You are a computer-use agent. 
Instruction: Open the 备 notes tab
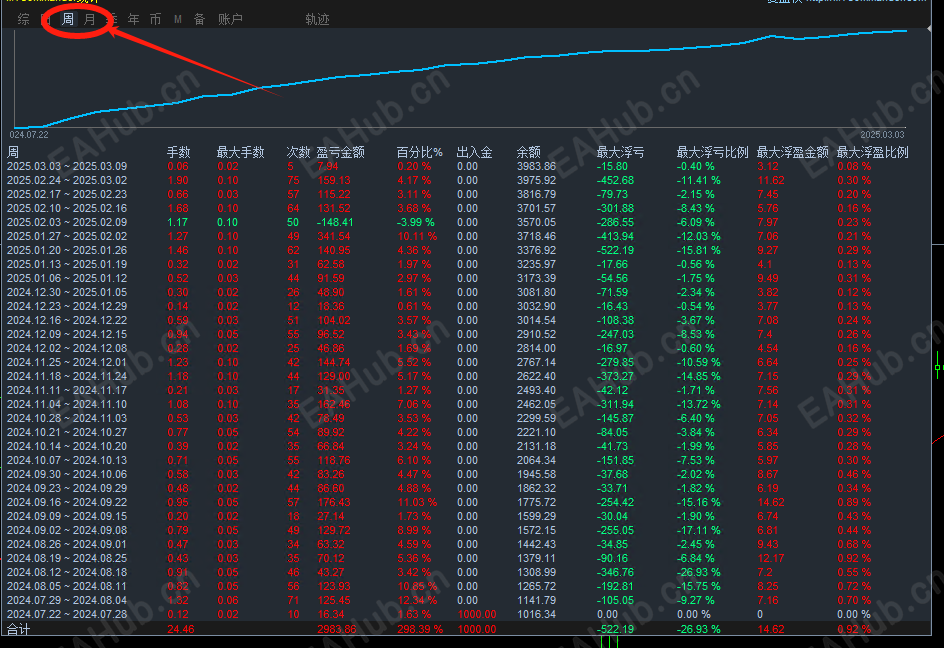(x=199, y=19)
